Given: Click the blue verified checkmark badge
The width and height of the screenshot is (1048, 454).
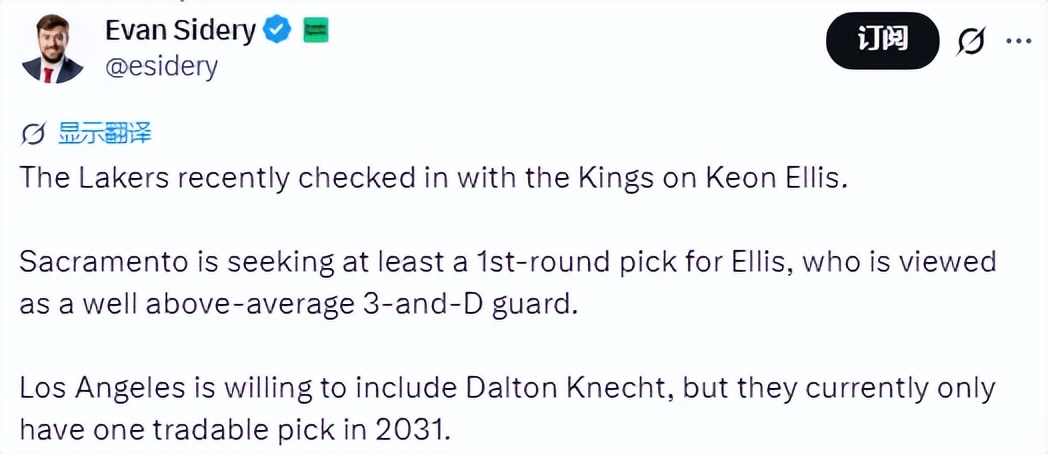Looking at the screenshot, I should tap(277, 32).
